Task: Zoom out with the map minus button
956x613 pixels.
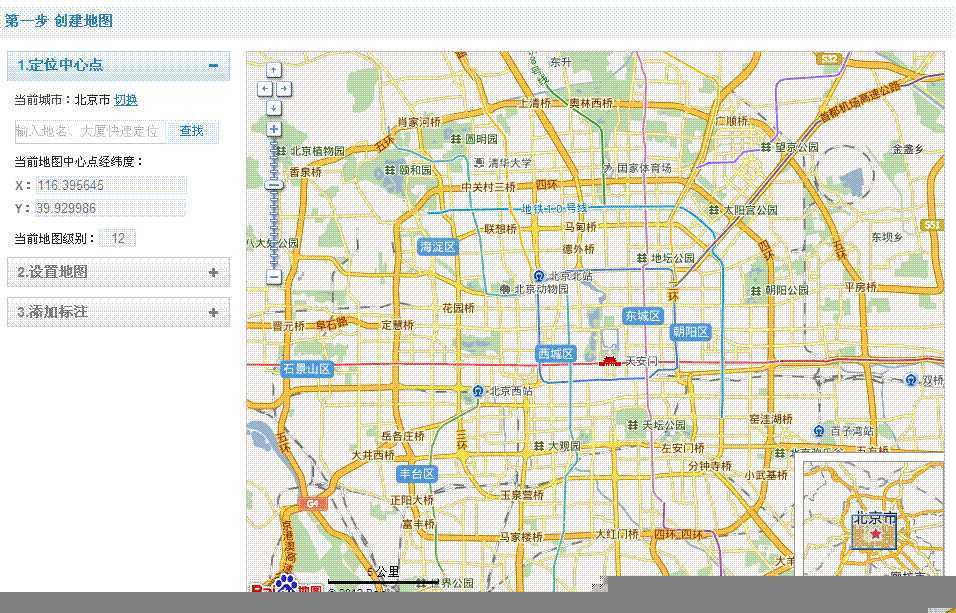Action: pos(274,276)
